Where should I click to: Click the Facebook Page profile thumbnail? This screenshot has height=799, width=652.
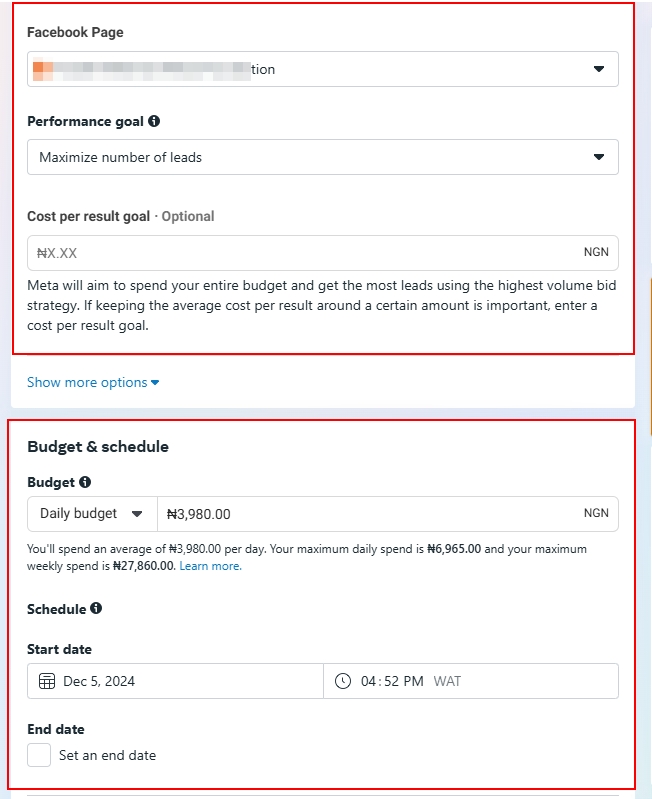42,69
